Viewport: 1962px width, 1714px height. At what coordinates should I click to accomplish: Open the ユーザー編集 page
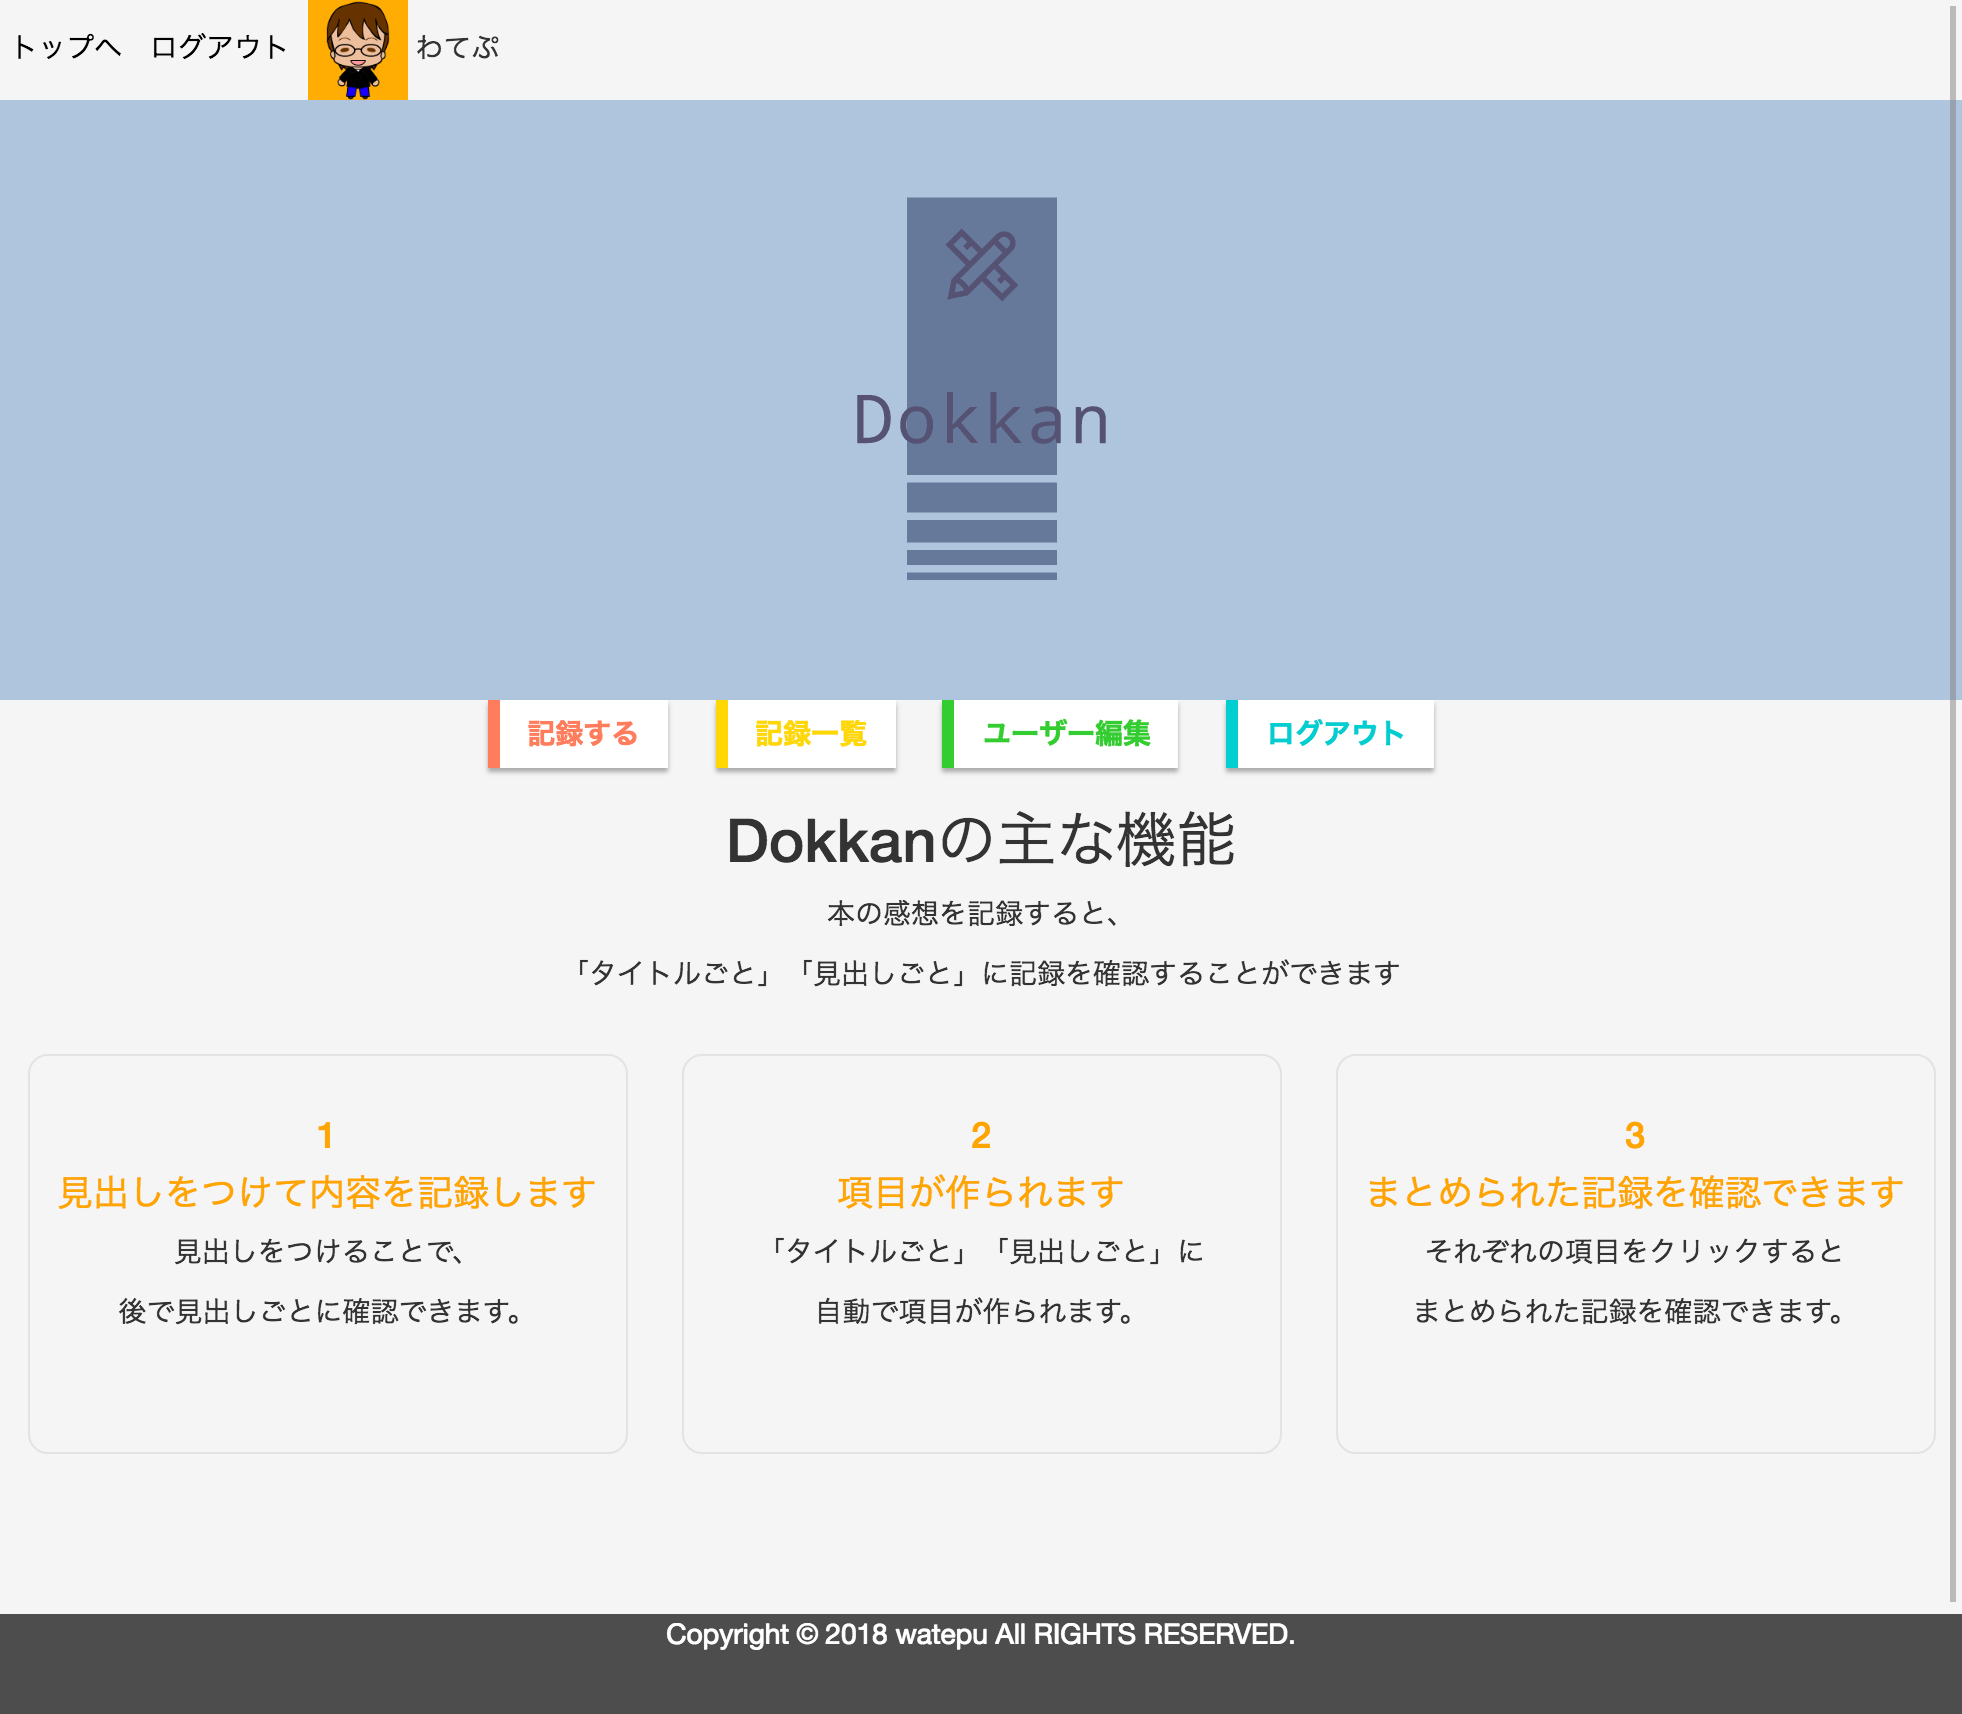click(x=1066, y=733)
